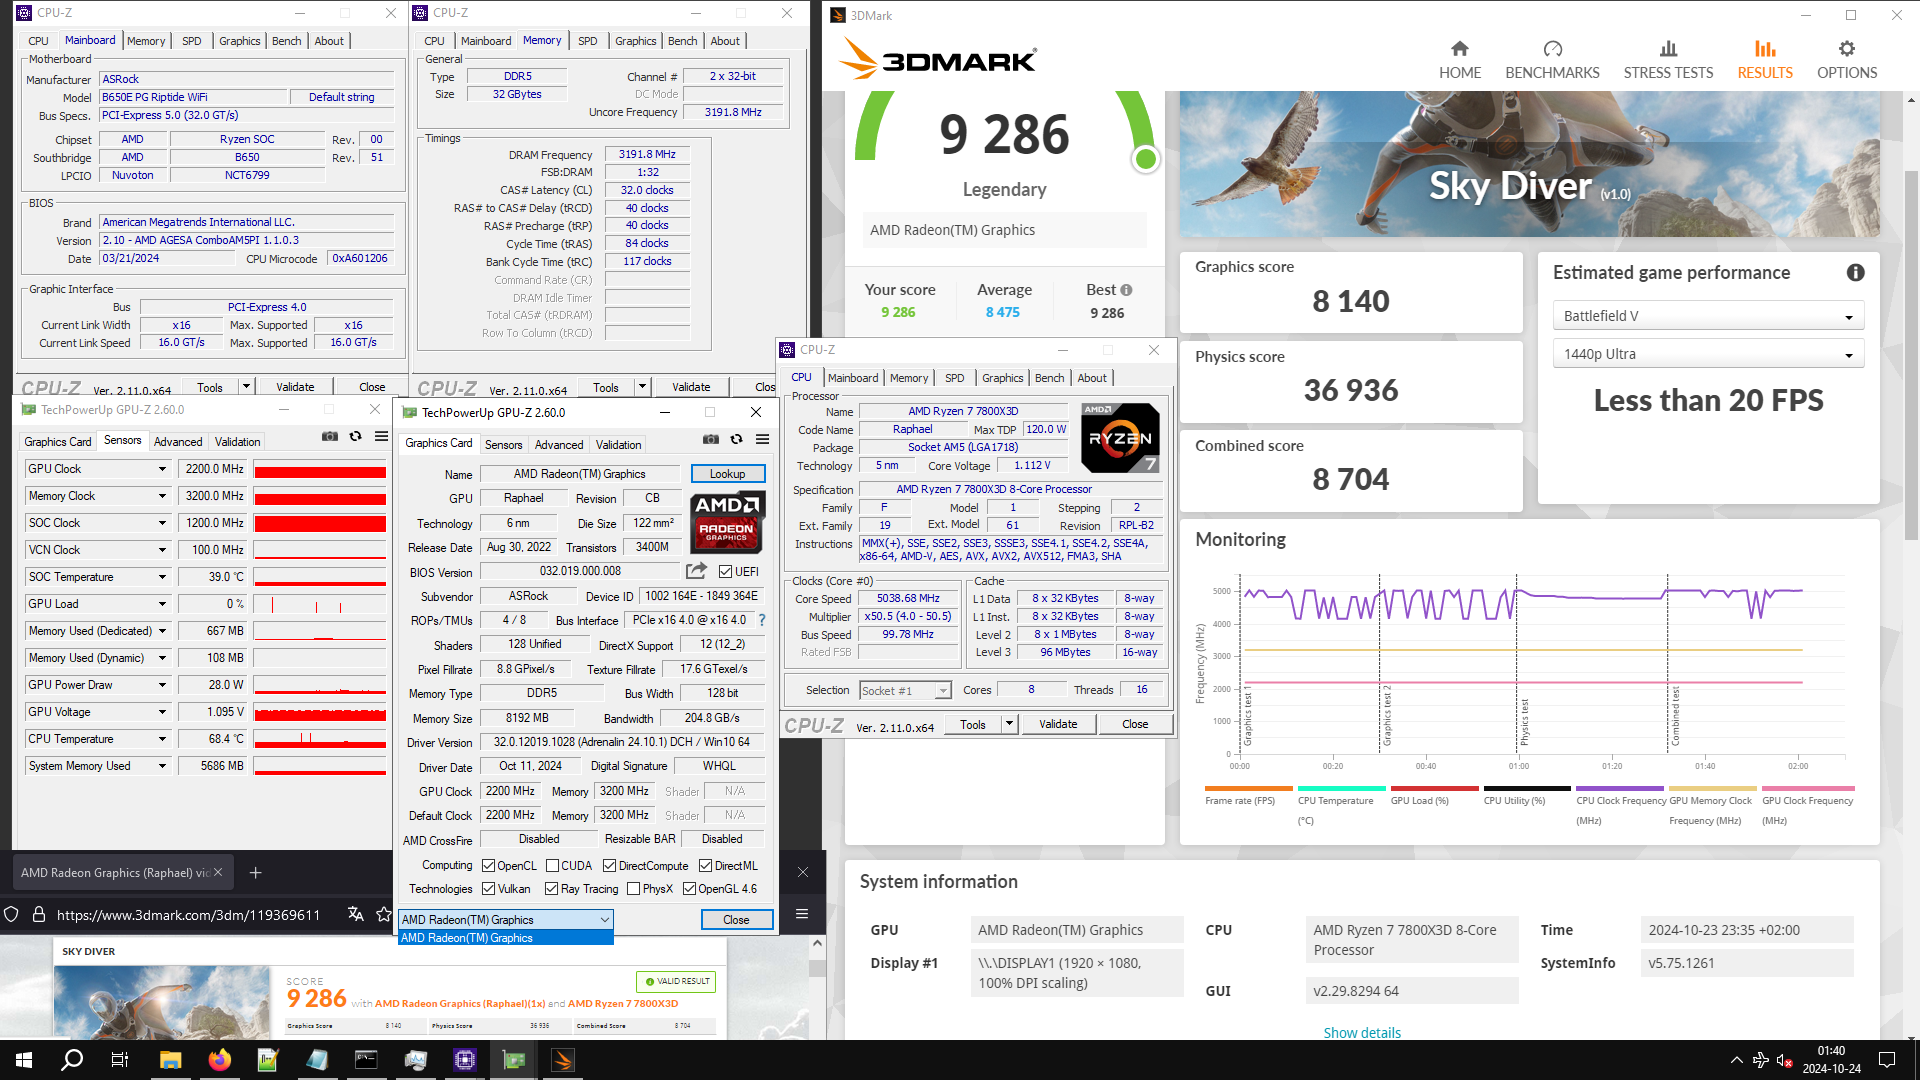Screen dimensions: 1920x1080
Task: Toggle OpenCL checkbox
Action: [489, 866]
